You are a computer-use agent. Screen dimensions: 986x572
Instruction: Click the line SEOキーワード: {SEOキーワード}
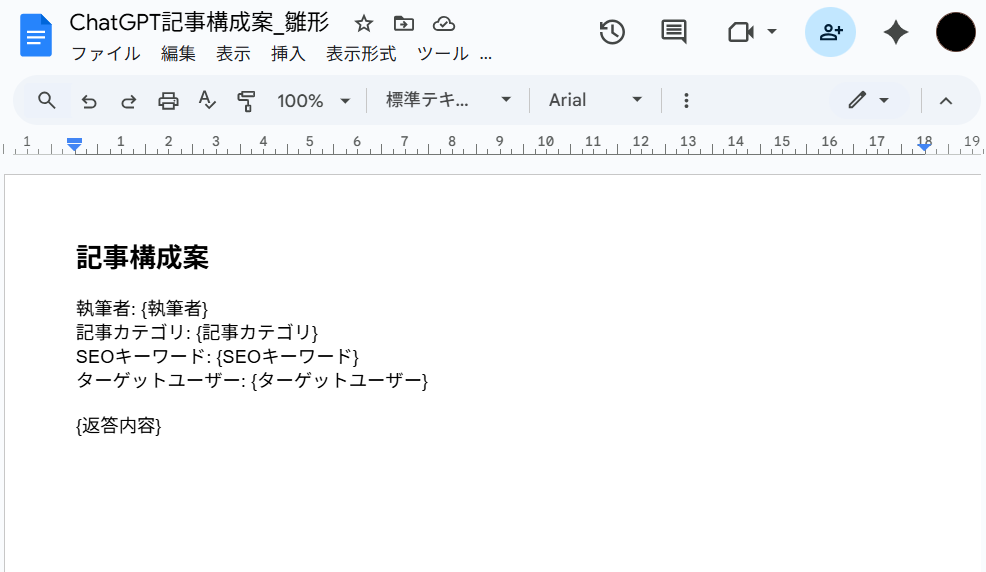click(217, 356)
